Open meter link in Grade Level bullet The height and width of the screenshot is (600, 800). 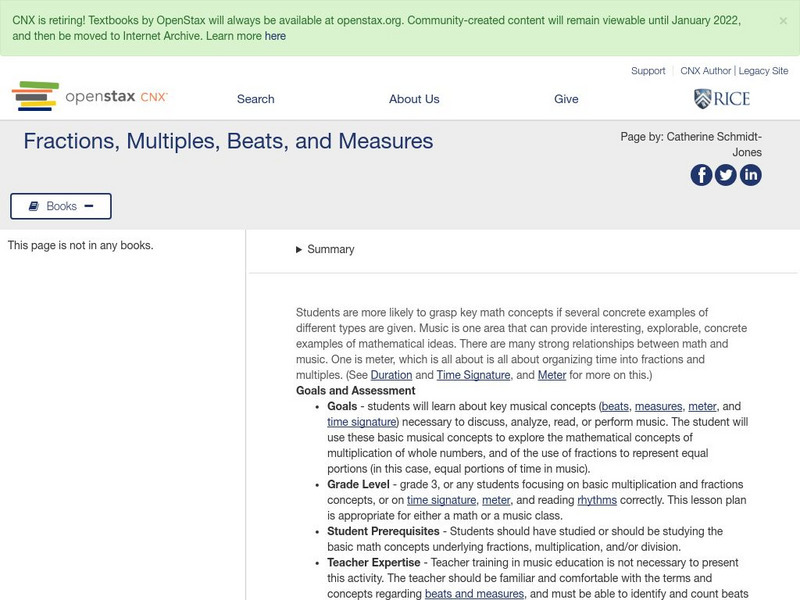[496, 500]
